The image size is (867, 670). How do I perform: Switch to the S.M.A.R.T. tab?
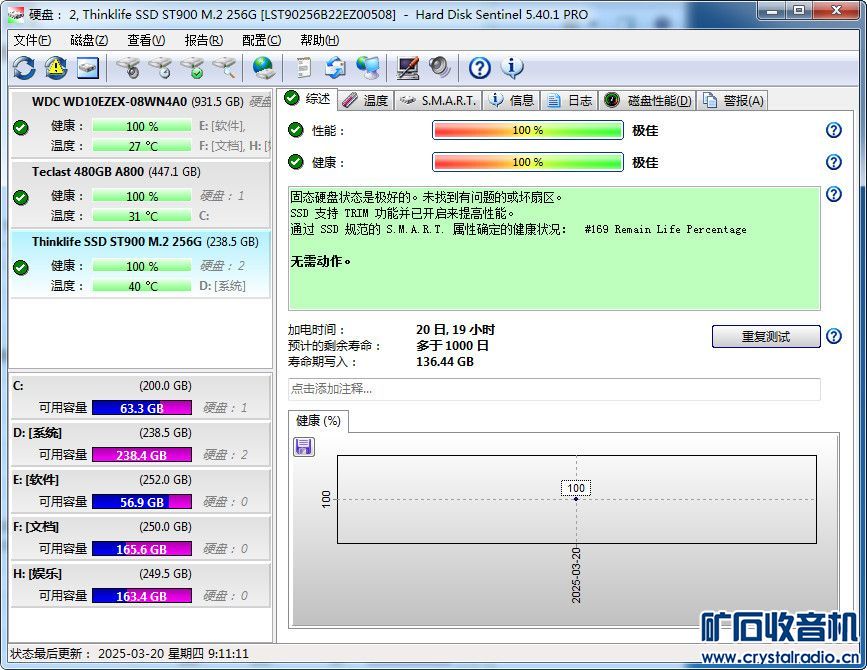[x=438, y=101]
